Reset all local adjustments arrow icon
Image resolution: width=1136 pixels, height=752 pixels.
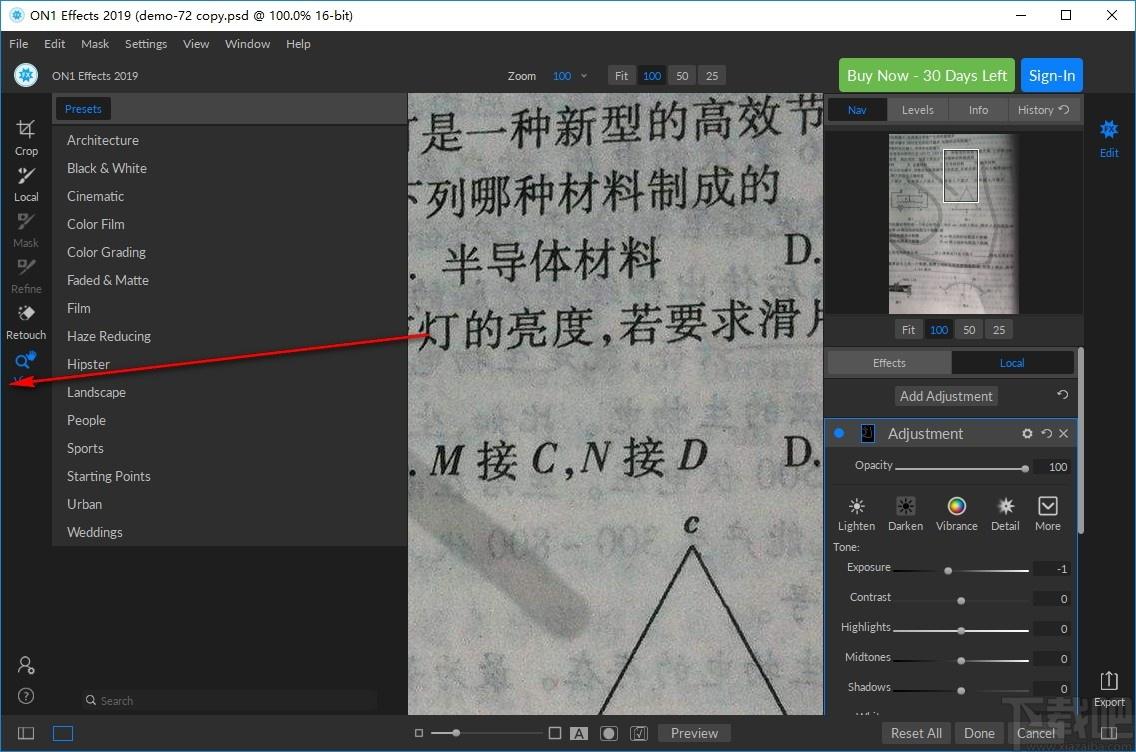click(x=1062, y=395)
